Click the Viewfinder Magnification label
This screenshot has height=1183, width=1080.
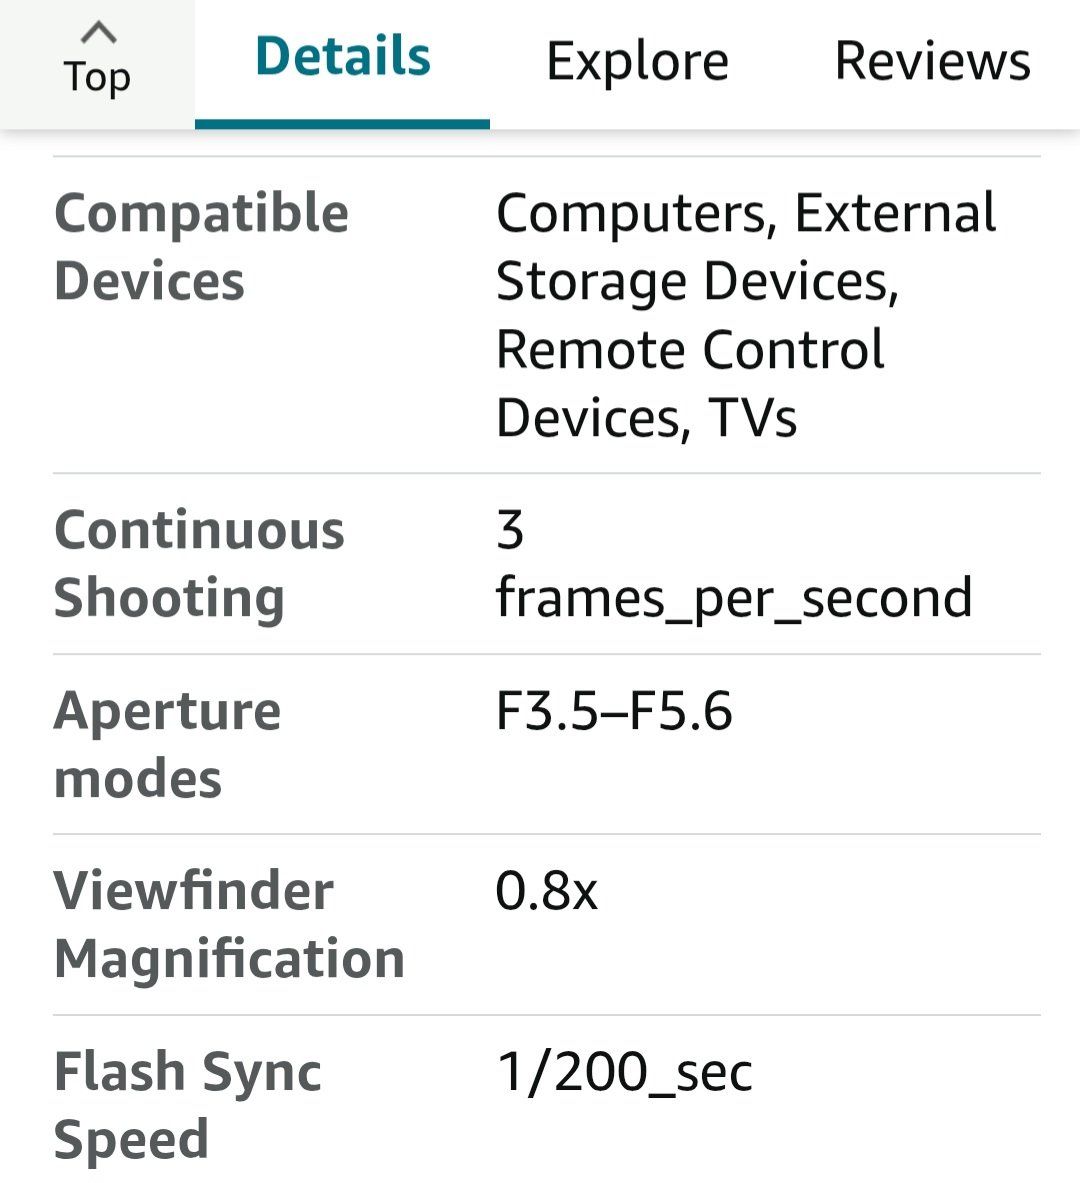pyautogui.click(x=229, y=924)
